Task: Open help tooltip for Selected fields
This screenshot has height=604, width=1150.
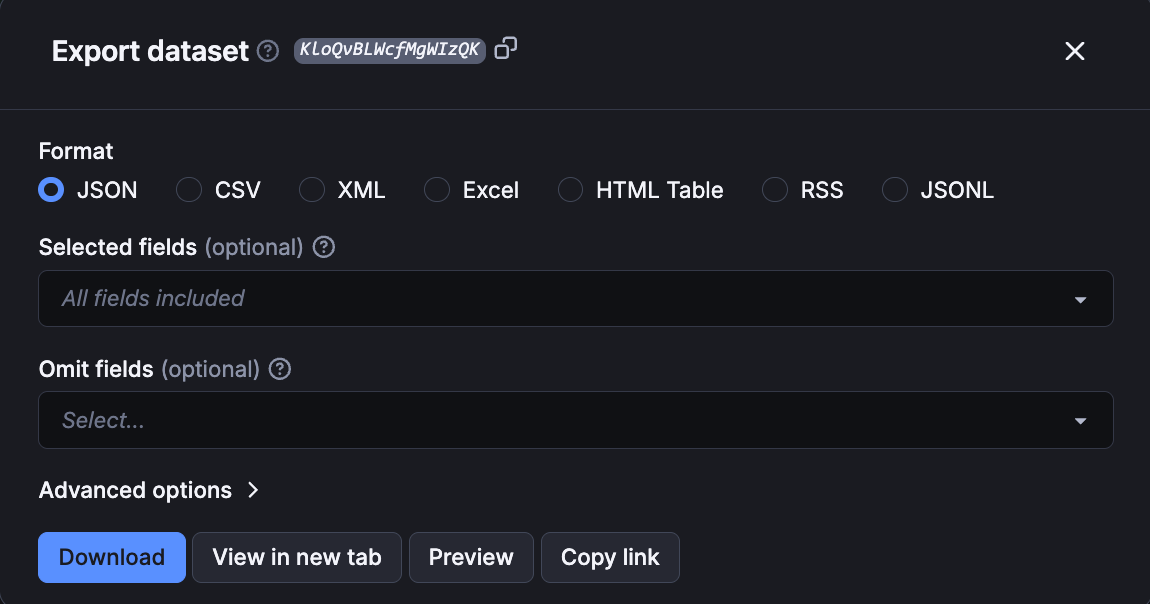Action: pos(323,247)
